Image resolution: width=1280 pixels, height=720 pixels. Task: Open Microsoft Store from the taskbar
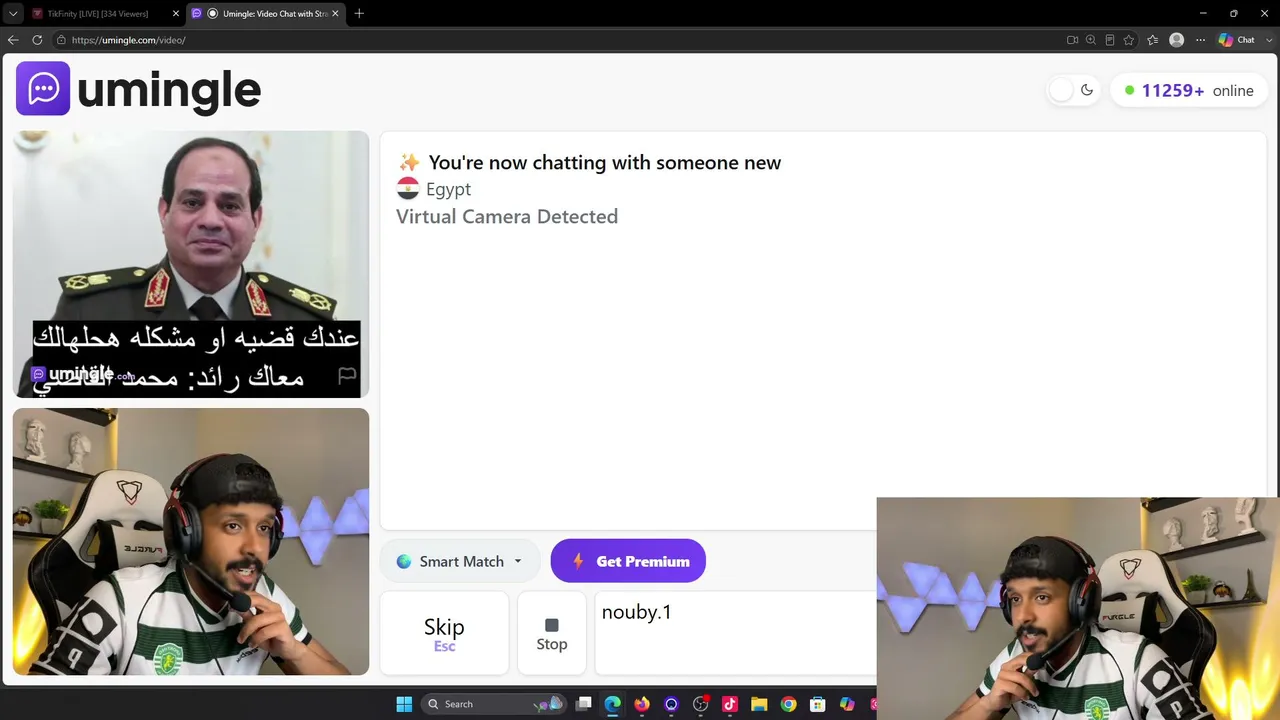817,704
